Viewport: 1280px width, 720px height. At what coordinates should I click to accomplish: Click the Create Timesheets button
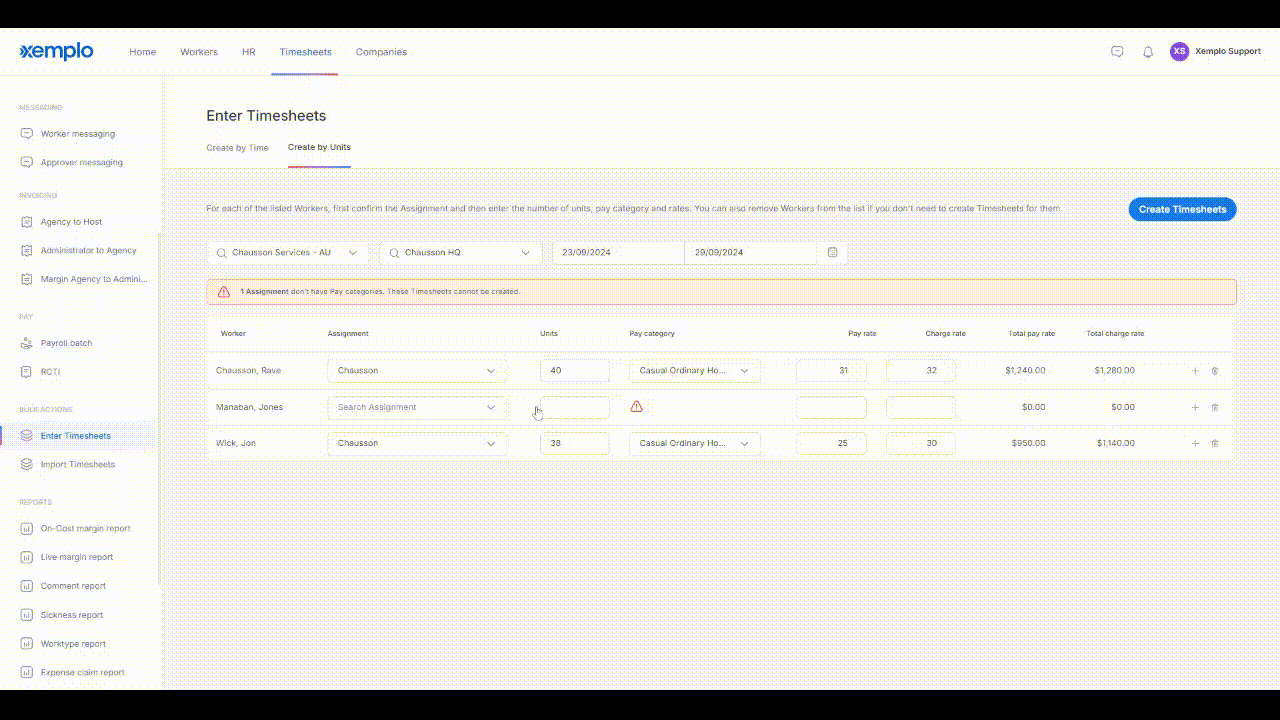pyautogui.click(x=1183, y=209)
